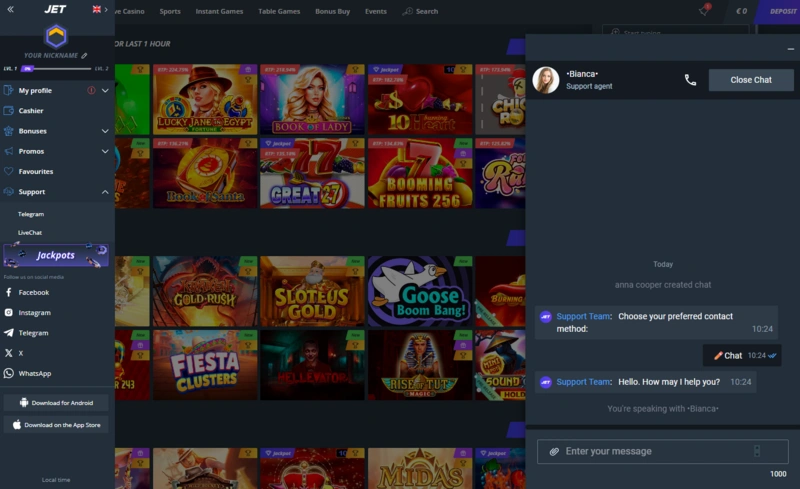
Task: Collapse the sidebar with the double-arrow icon
Action: [x=10, y=9]
